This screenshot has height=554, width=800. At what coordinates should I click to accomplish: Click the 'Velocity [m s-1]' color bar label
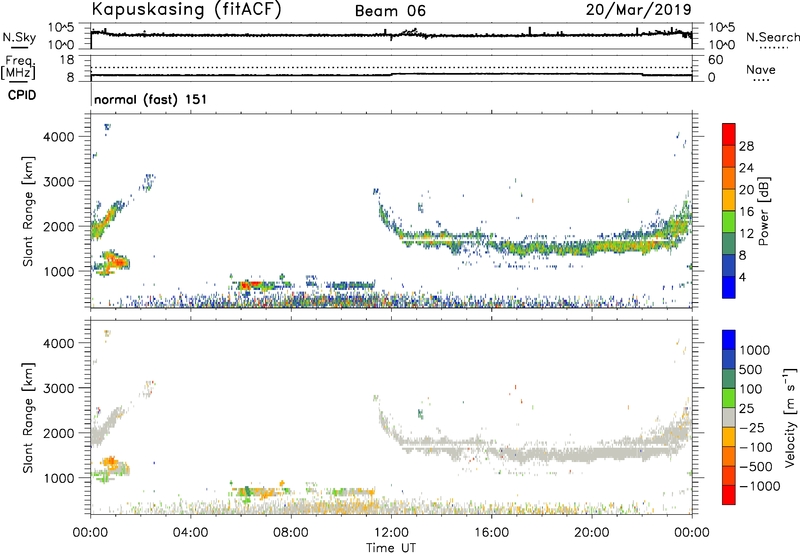click(x=790, y=417)
